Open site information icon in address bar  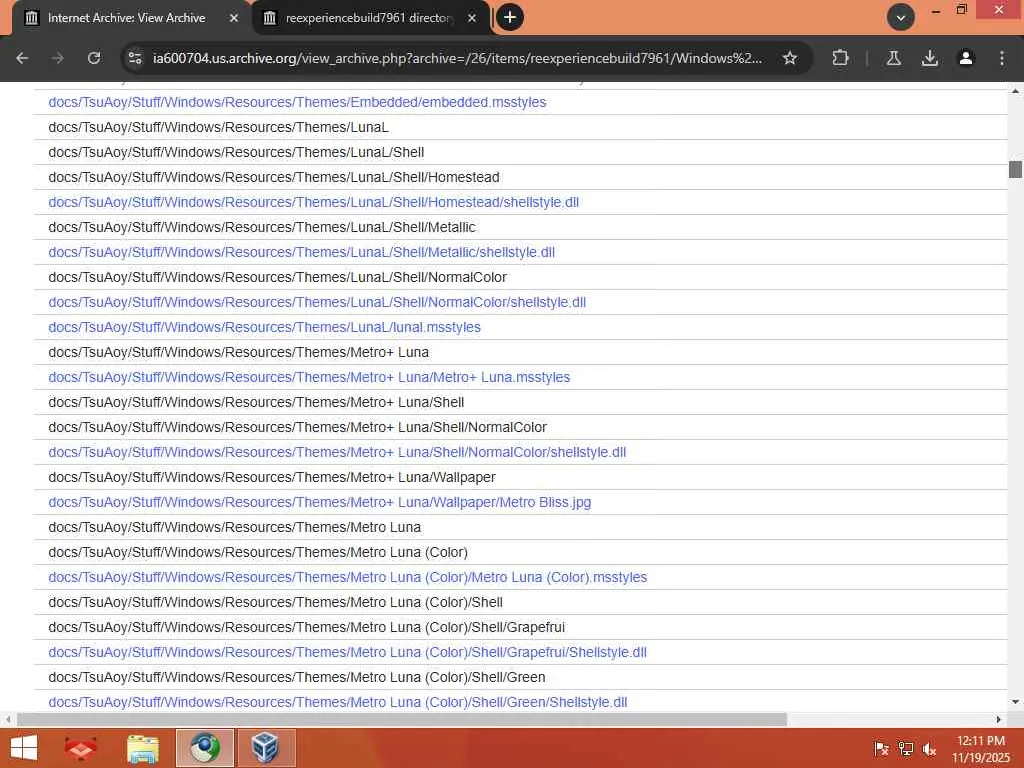pyautogui.click(x=135, y=58)
